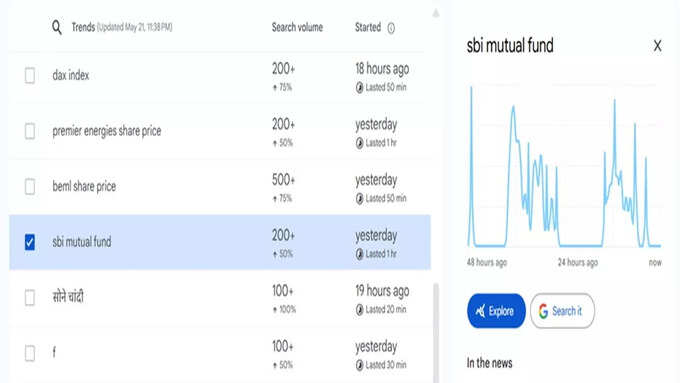
Task: Click the search magnifier icon beside Trends
Action: coord(57,27)
